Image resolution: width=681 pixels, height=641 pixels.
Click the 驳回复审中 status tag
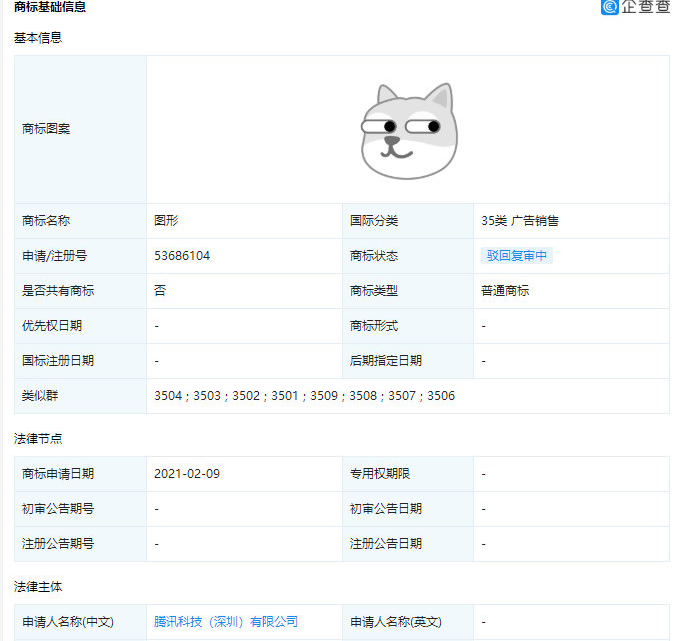pos(516,256)
